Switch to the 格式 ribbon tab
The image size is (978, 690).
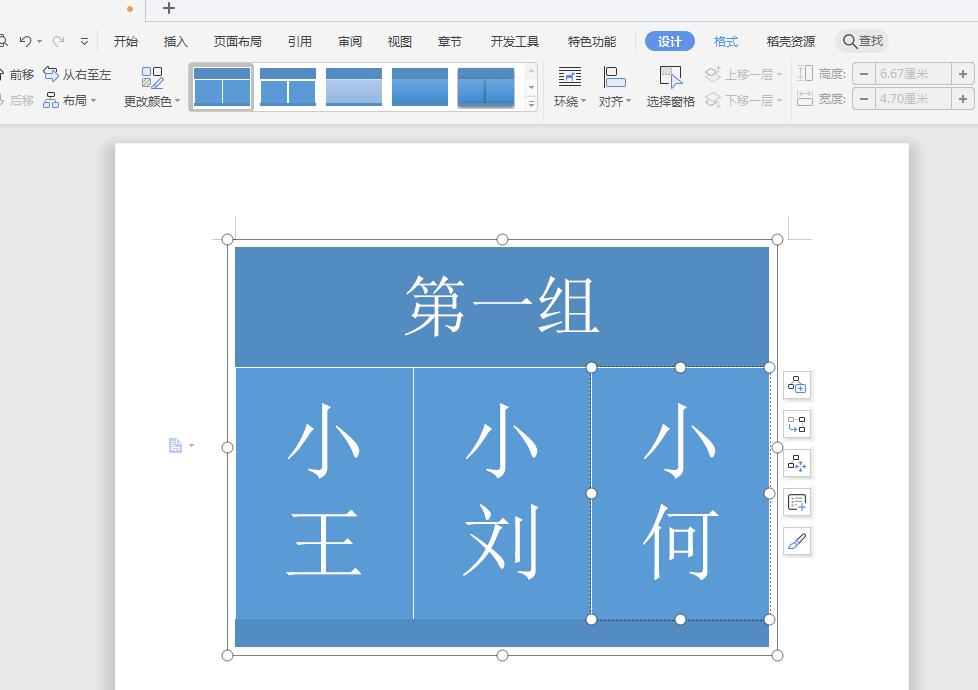(725, 41)
